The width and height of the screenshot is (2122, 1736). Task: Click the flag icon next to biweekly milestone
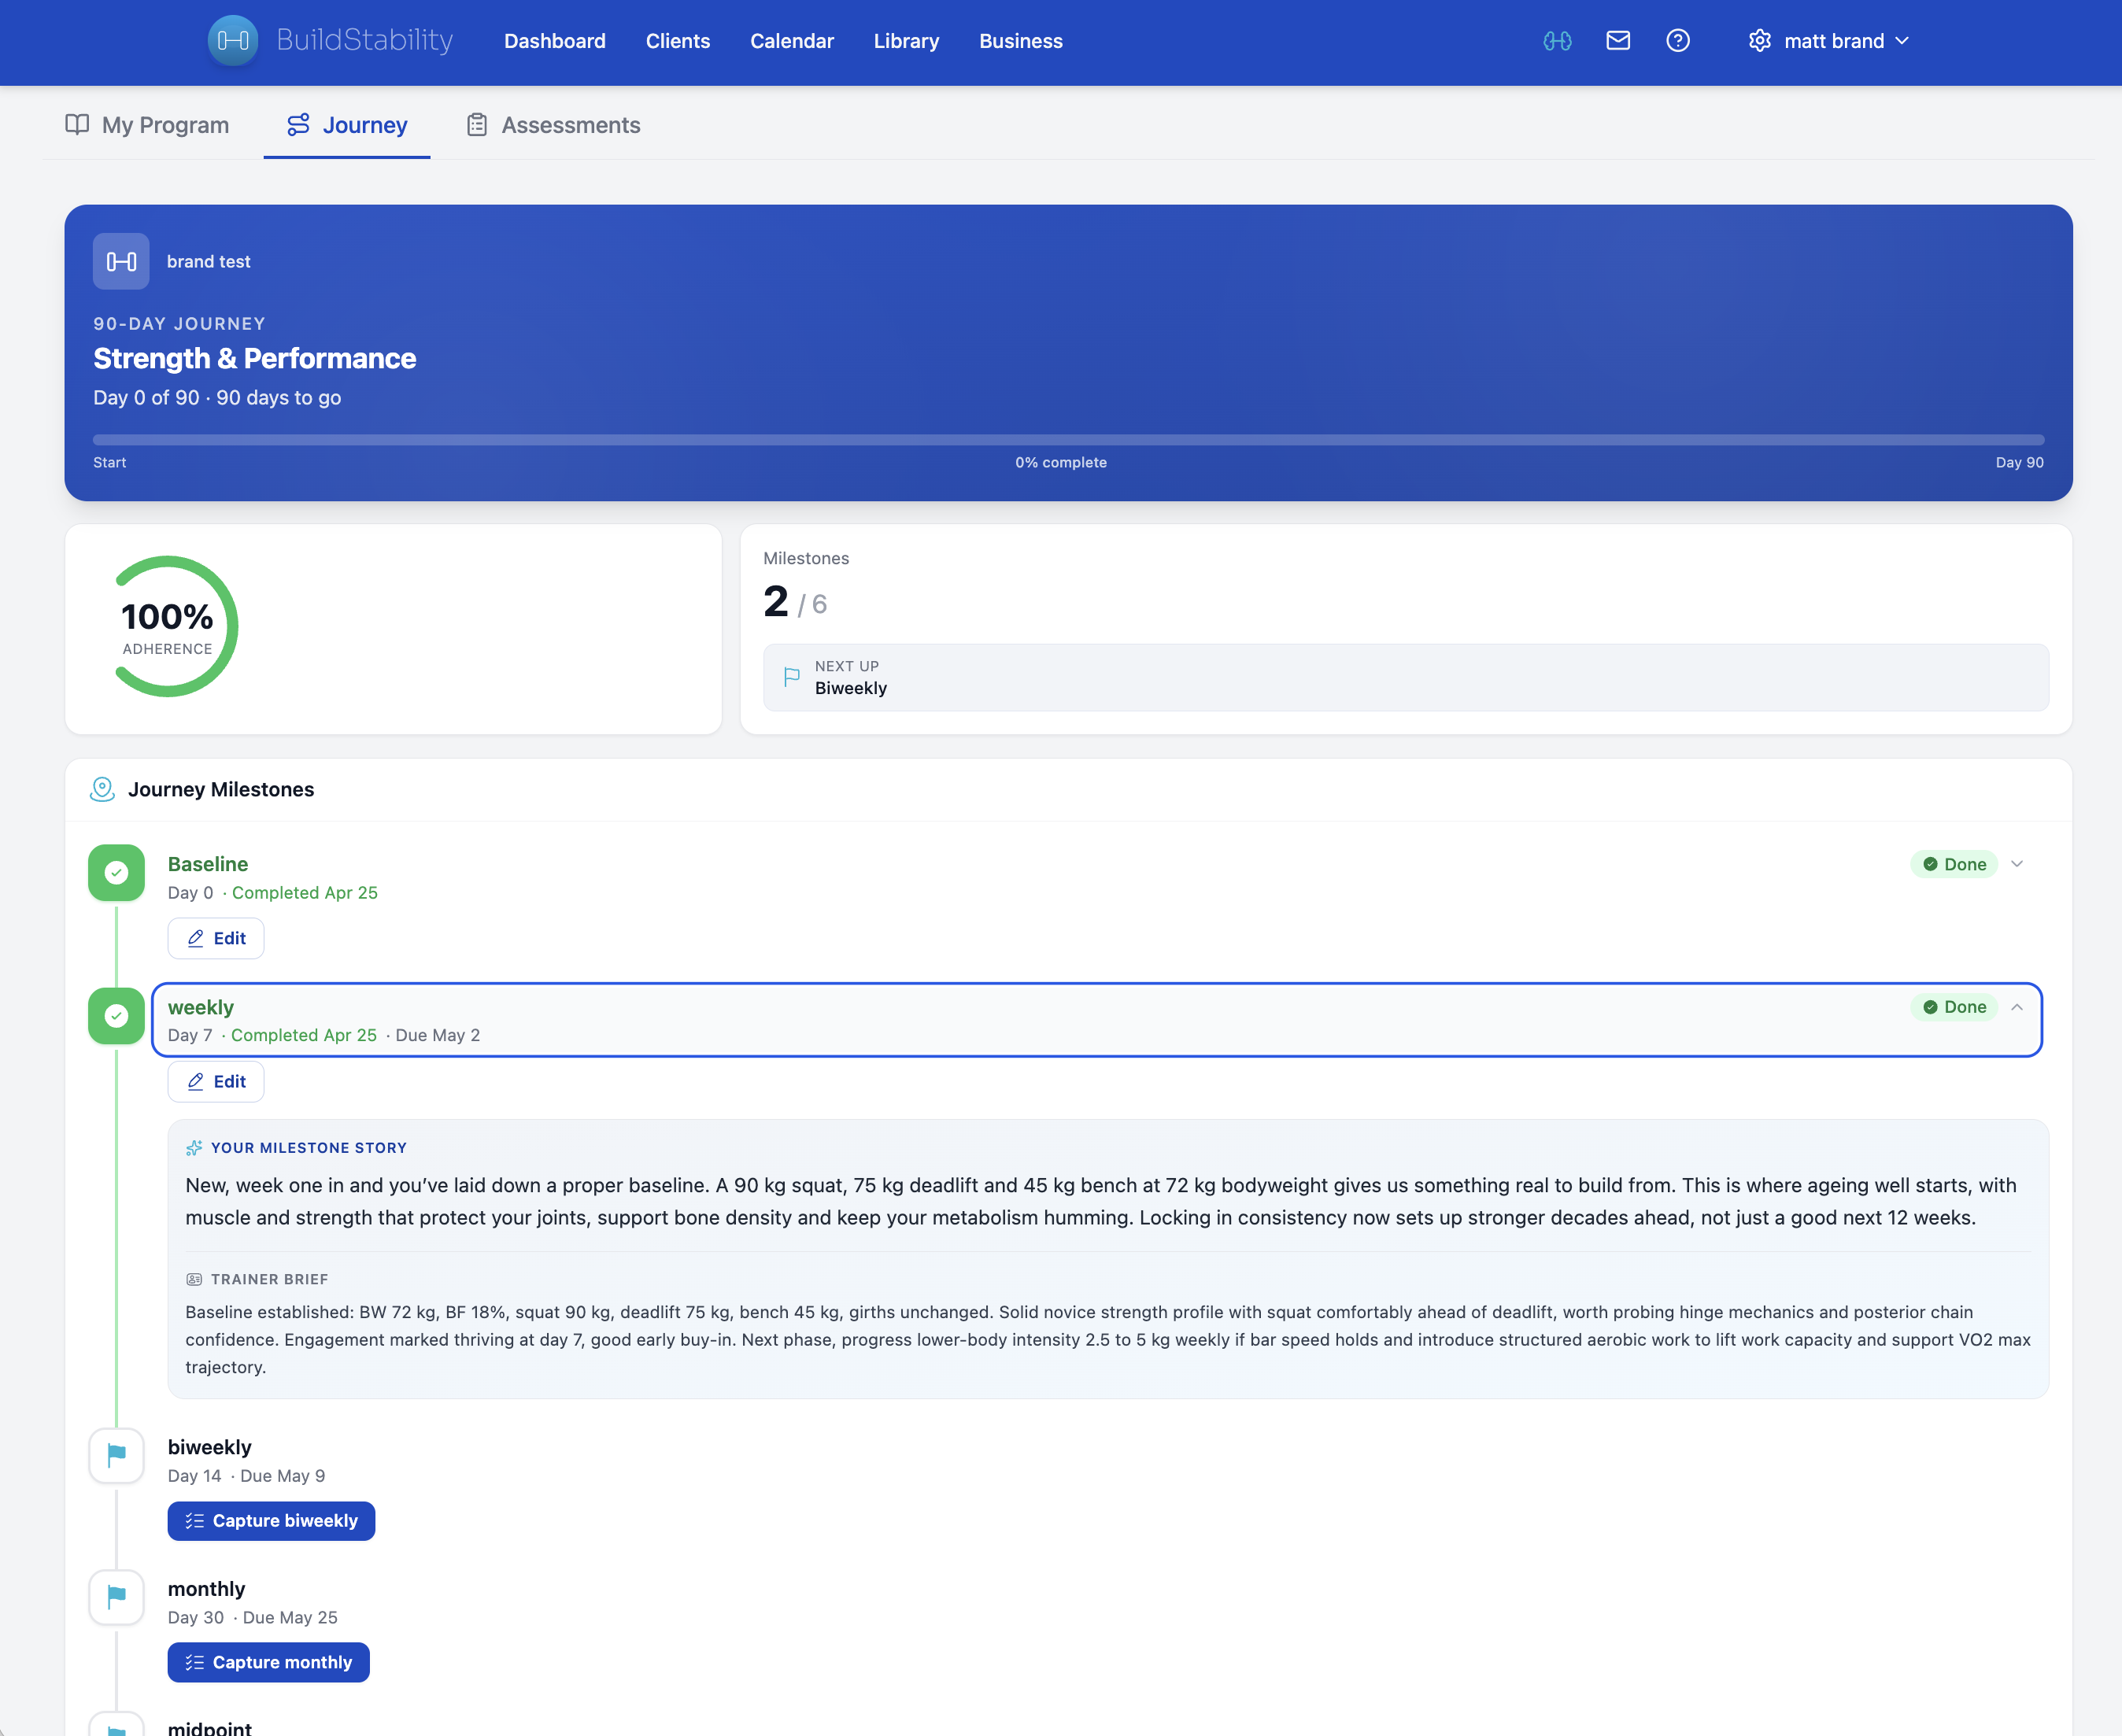116,1456
